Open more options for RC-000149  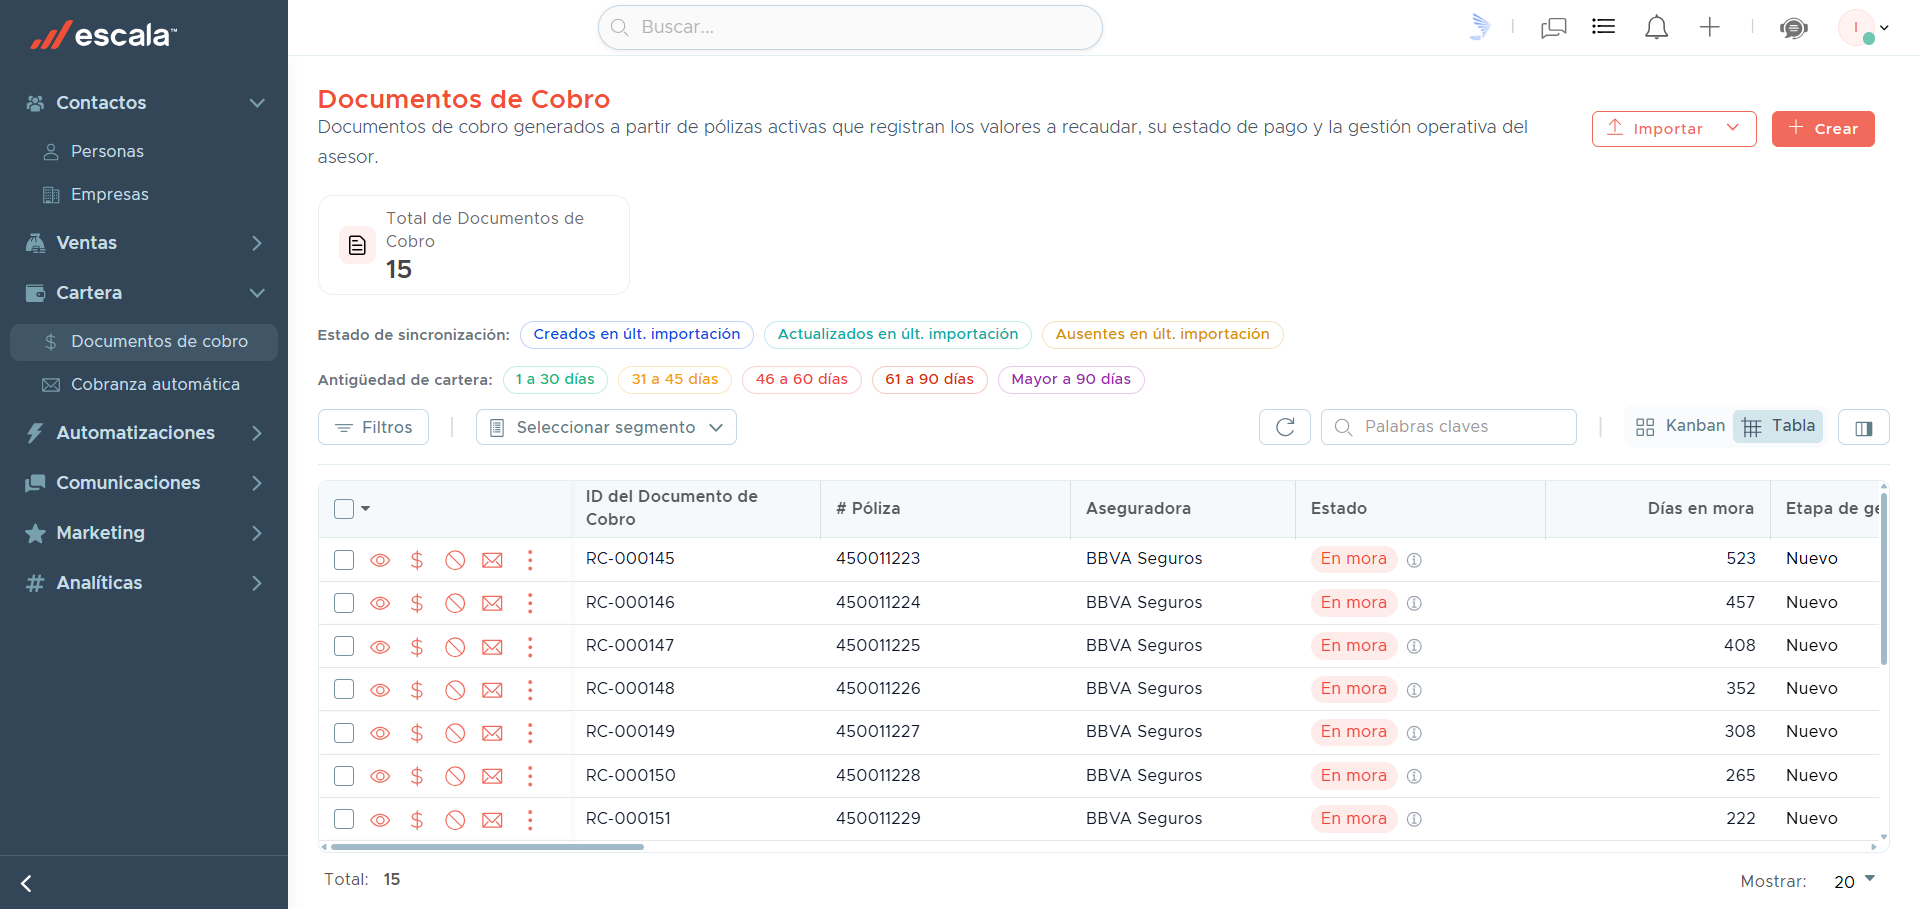(530, 733)
